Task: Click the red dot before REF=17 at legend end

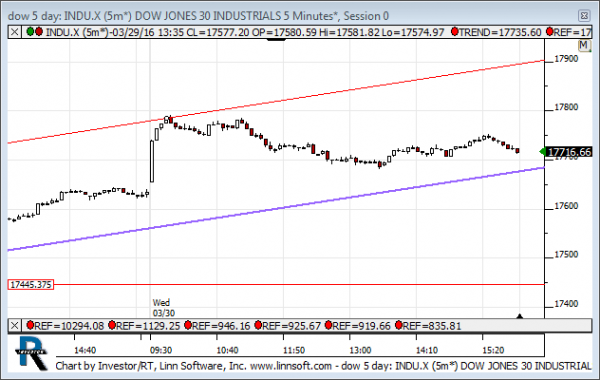Action: click(x=549, y=32)
